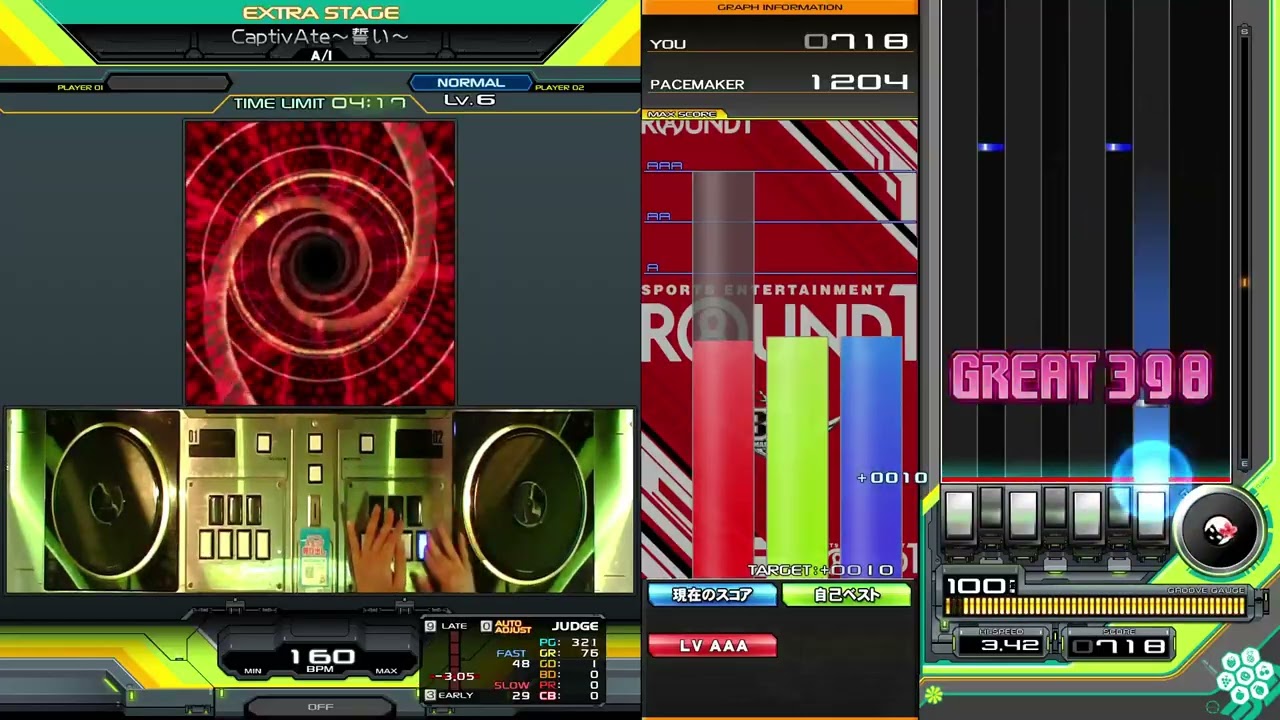The image size is (1280, 720).
Task: Select the 自己ベスト tab
Action: click(x=847, y=595)
